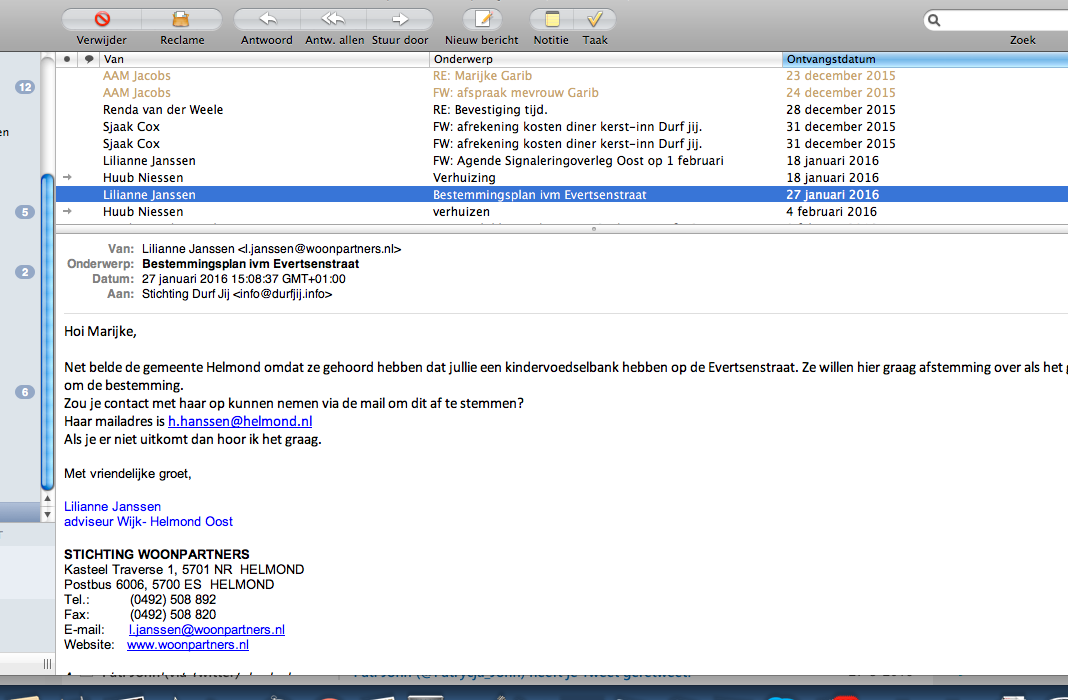The image size is (1068, 700).
Task: Reply to all with Antw. allen
Action: [x=334, y=19]
